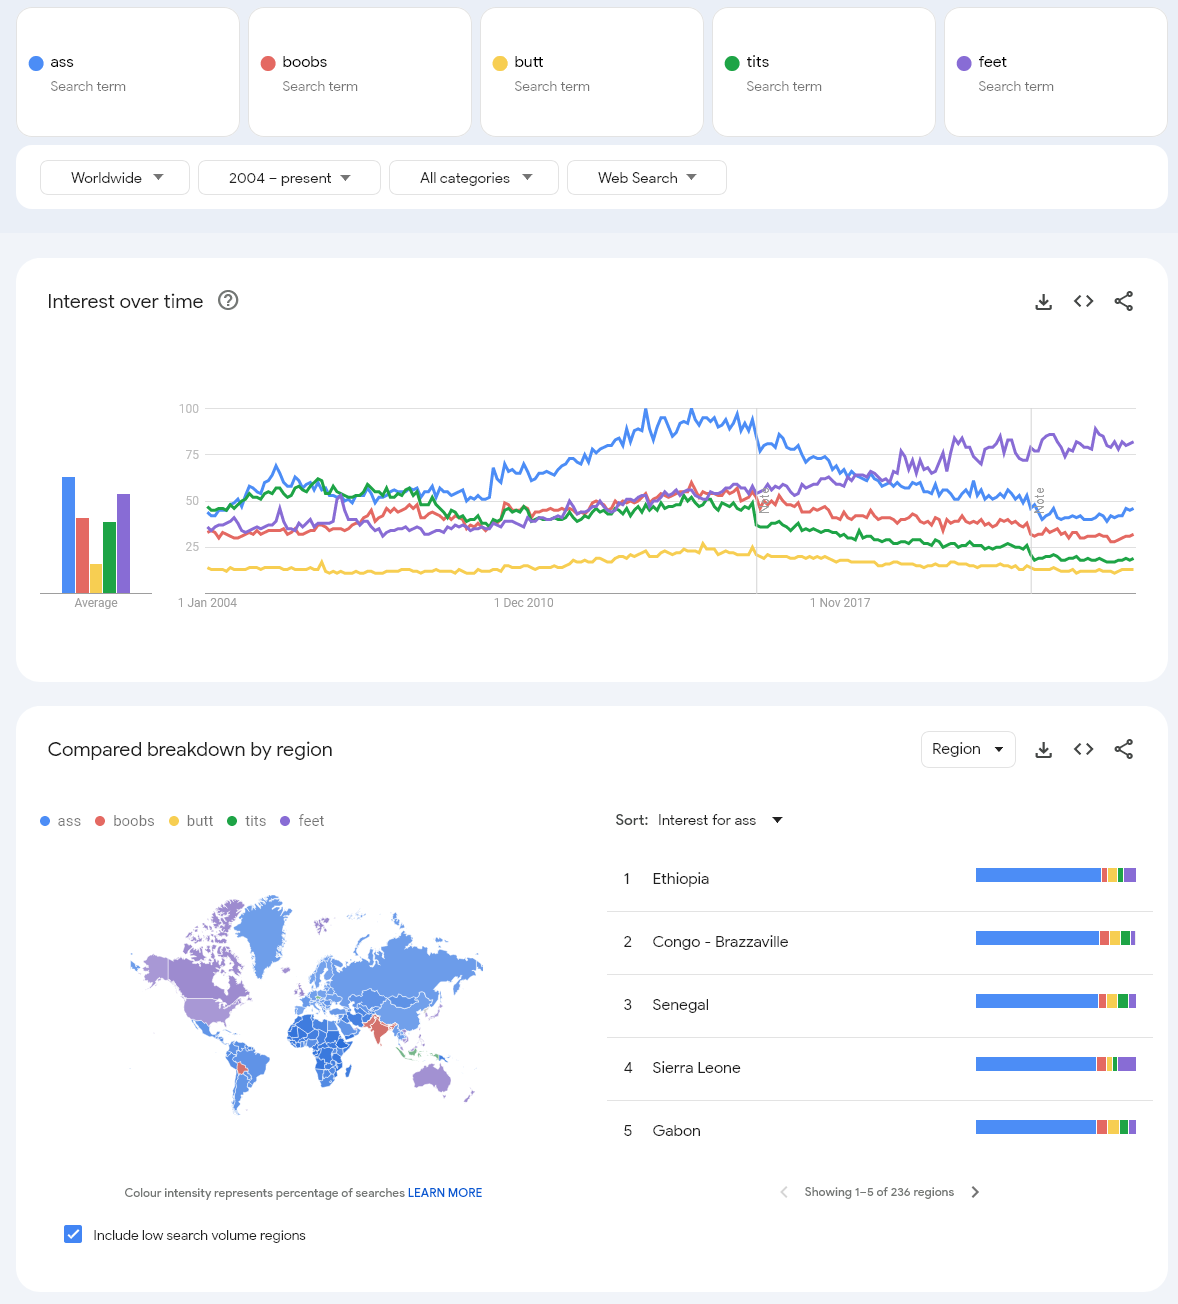The width and height of the screenshot is (1178, 1304).
Task: Open the Worldwide location dropdown
Action: click(115, 178)
